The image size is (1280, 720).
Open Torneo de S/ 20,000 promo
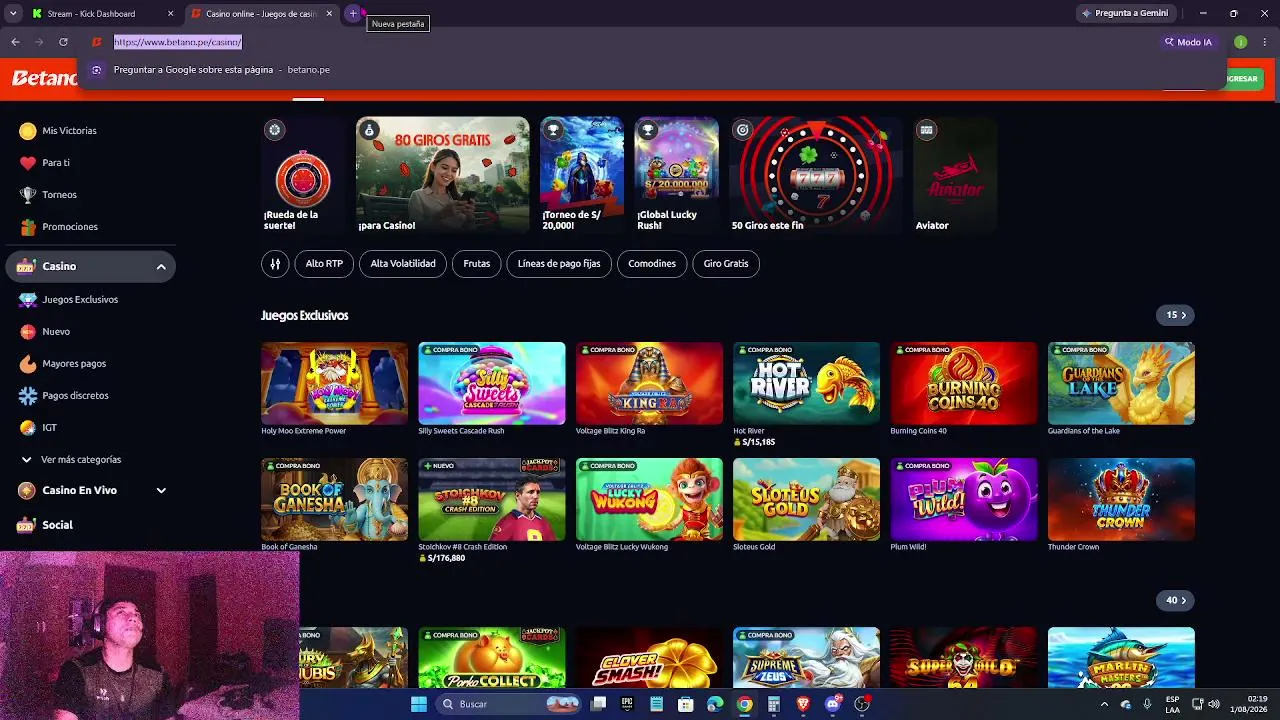coord(581,176)
